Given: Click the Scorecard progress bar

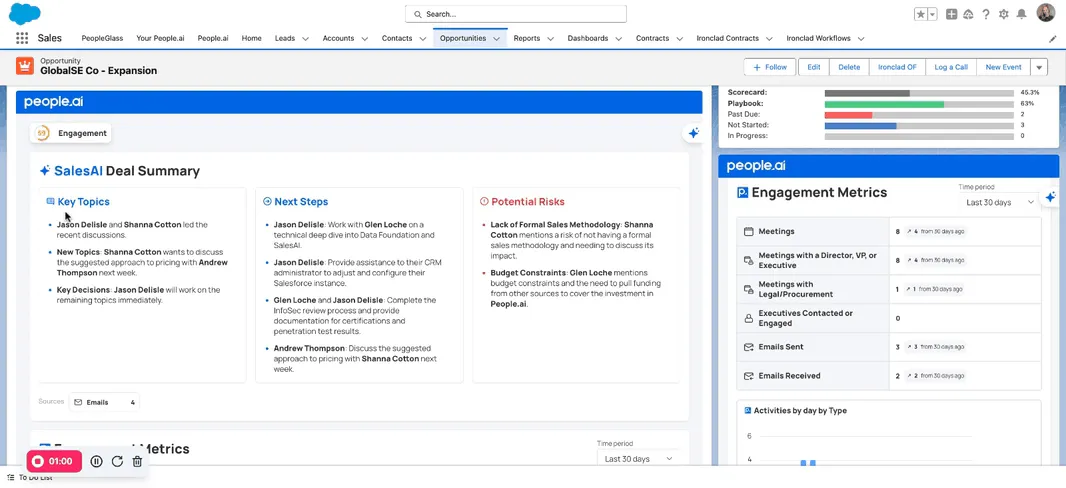Looking at the screenshot, I should coord(919,93).
